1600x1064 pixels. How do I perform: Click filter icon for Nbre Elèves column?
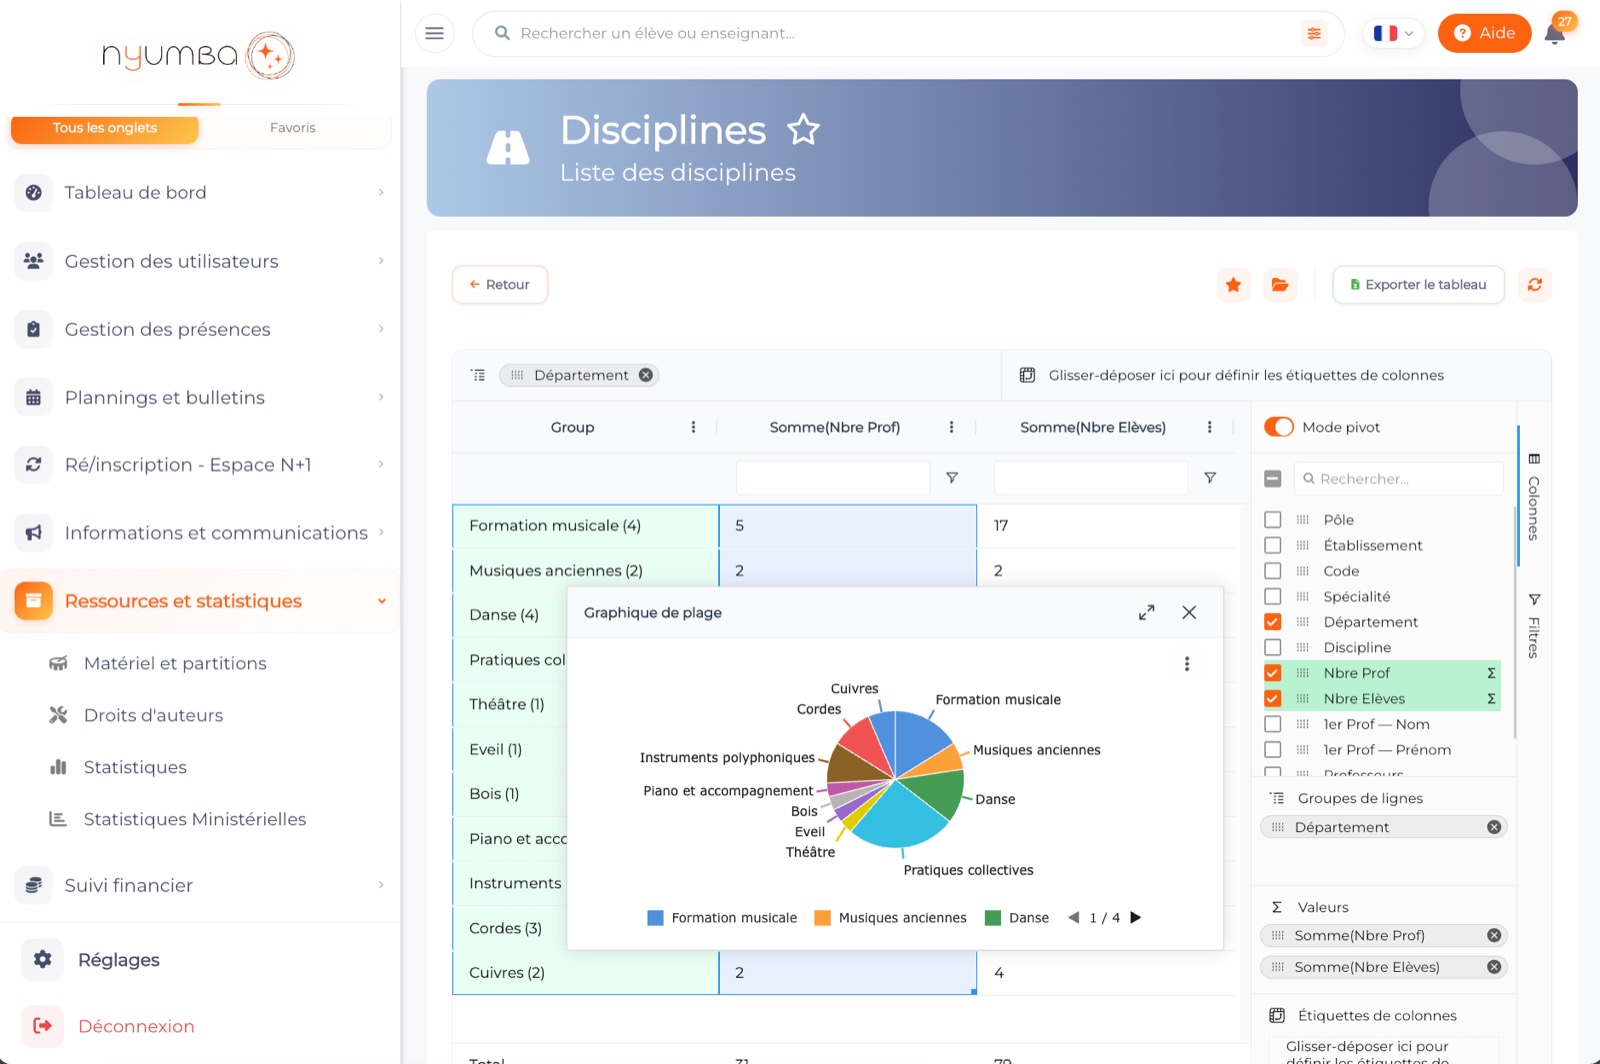(x=1210, y=478)
